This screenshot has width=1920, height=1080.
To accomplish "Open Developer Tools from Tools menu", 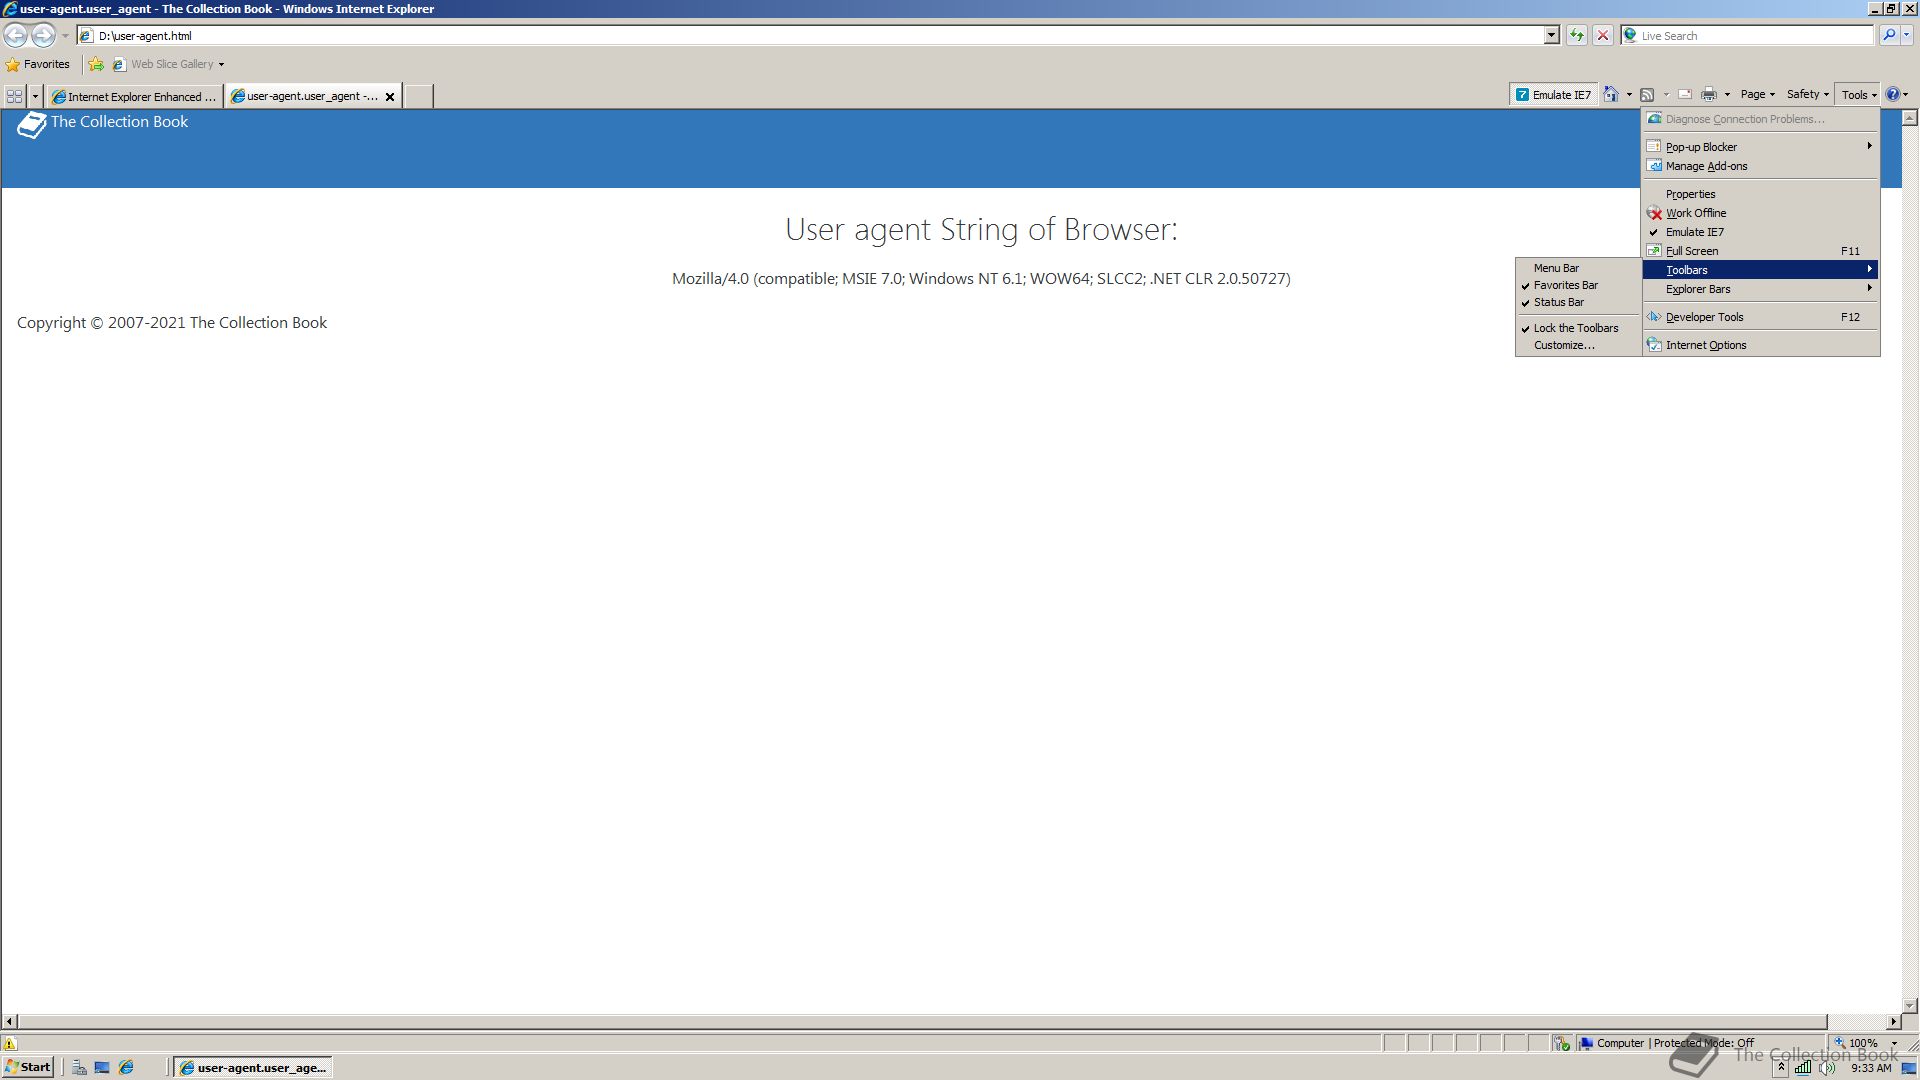I will click(1761, 317).
